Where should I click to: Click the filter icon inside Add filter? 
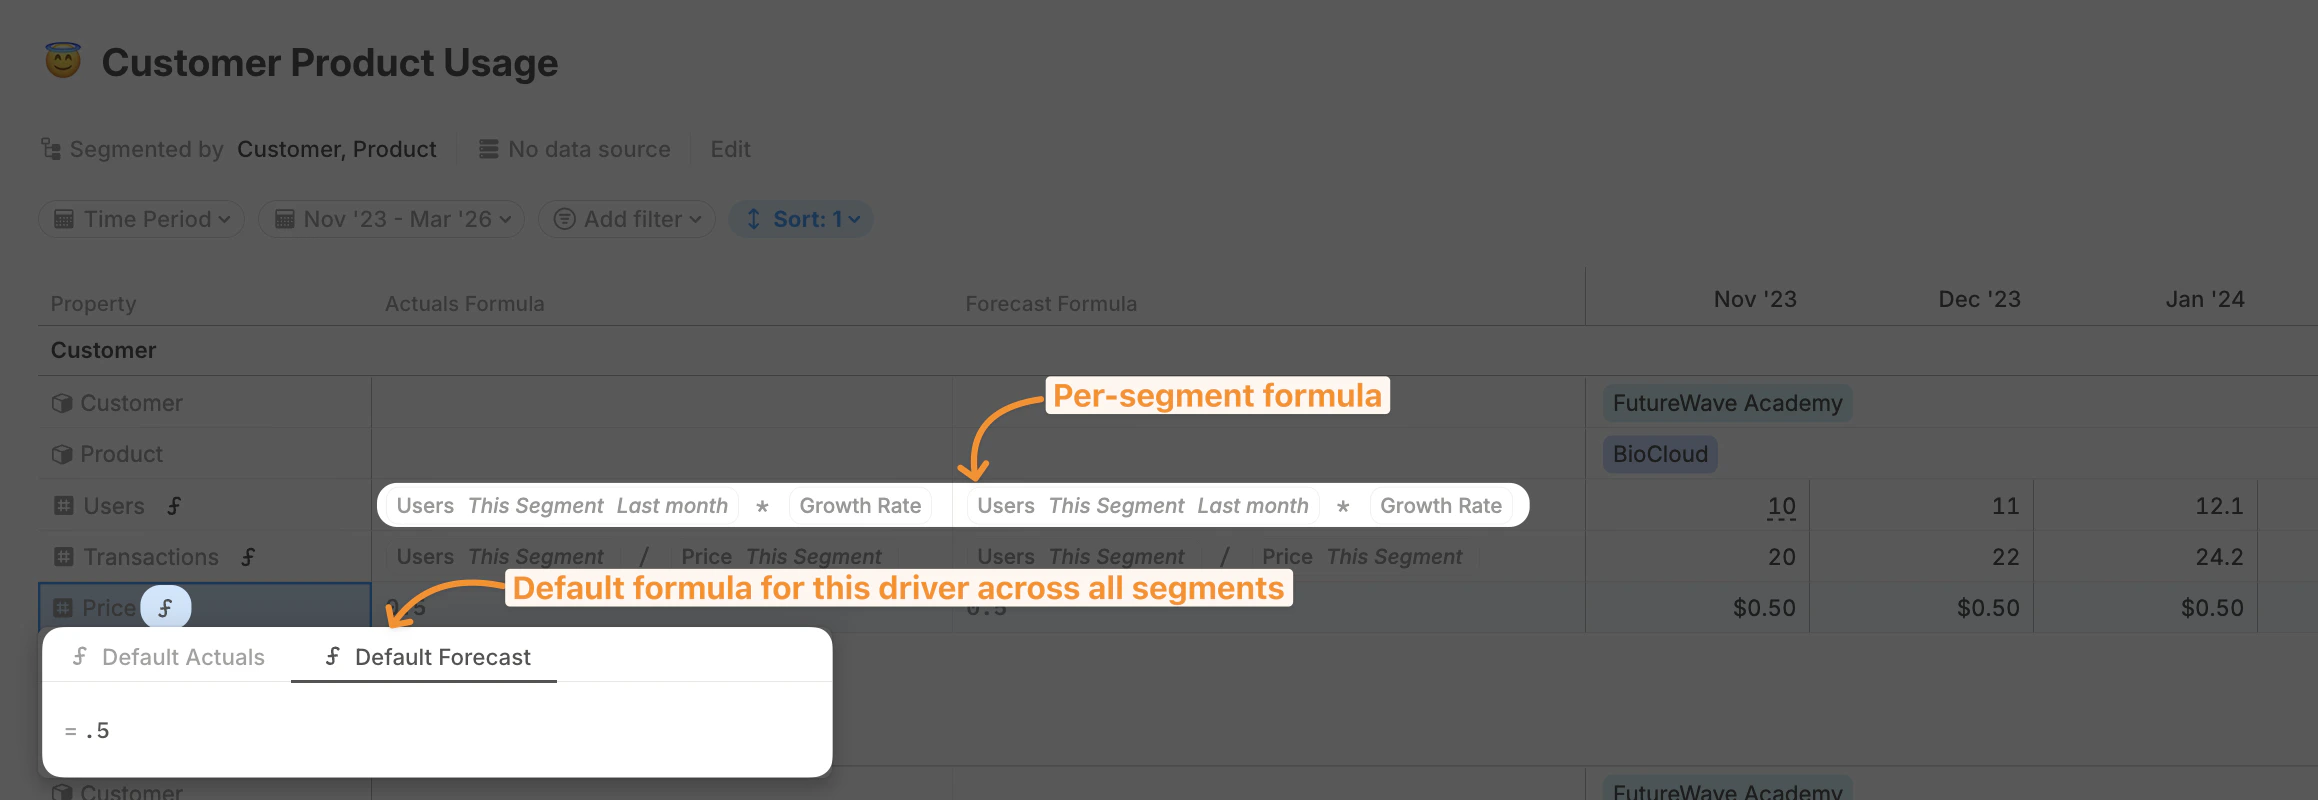564,218
